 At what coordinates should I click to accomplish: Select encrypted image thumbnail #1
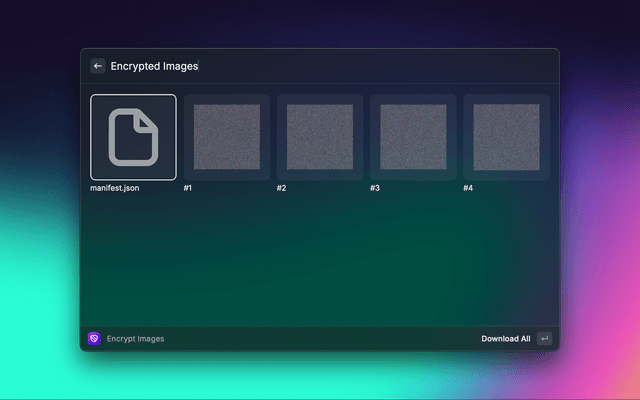click(x=227, y=137)
